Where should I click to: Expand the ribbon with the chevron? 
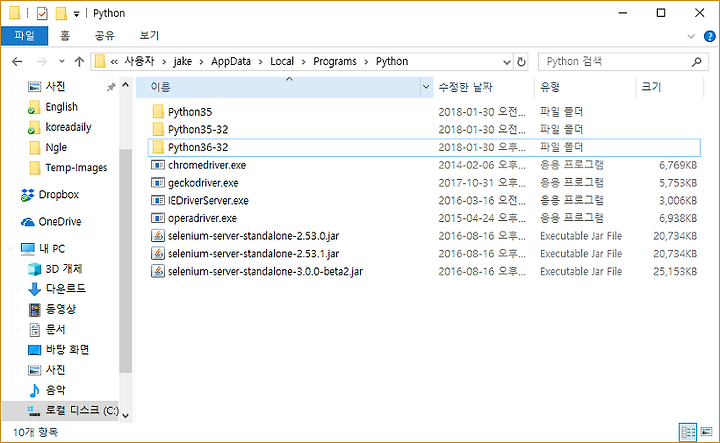(x=691, y=36)
